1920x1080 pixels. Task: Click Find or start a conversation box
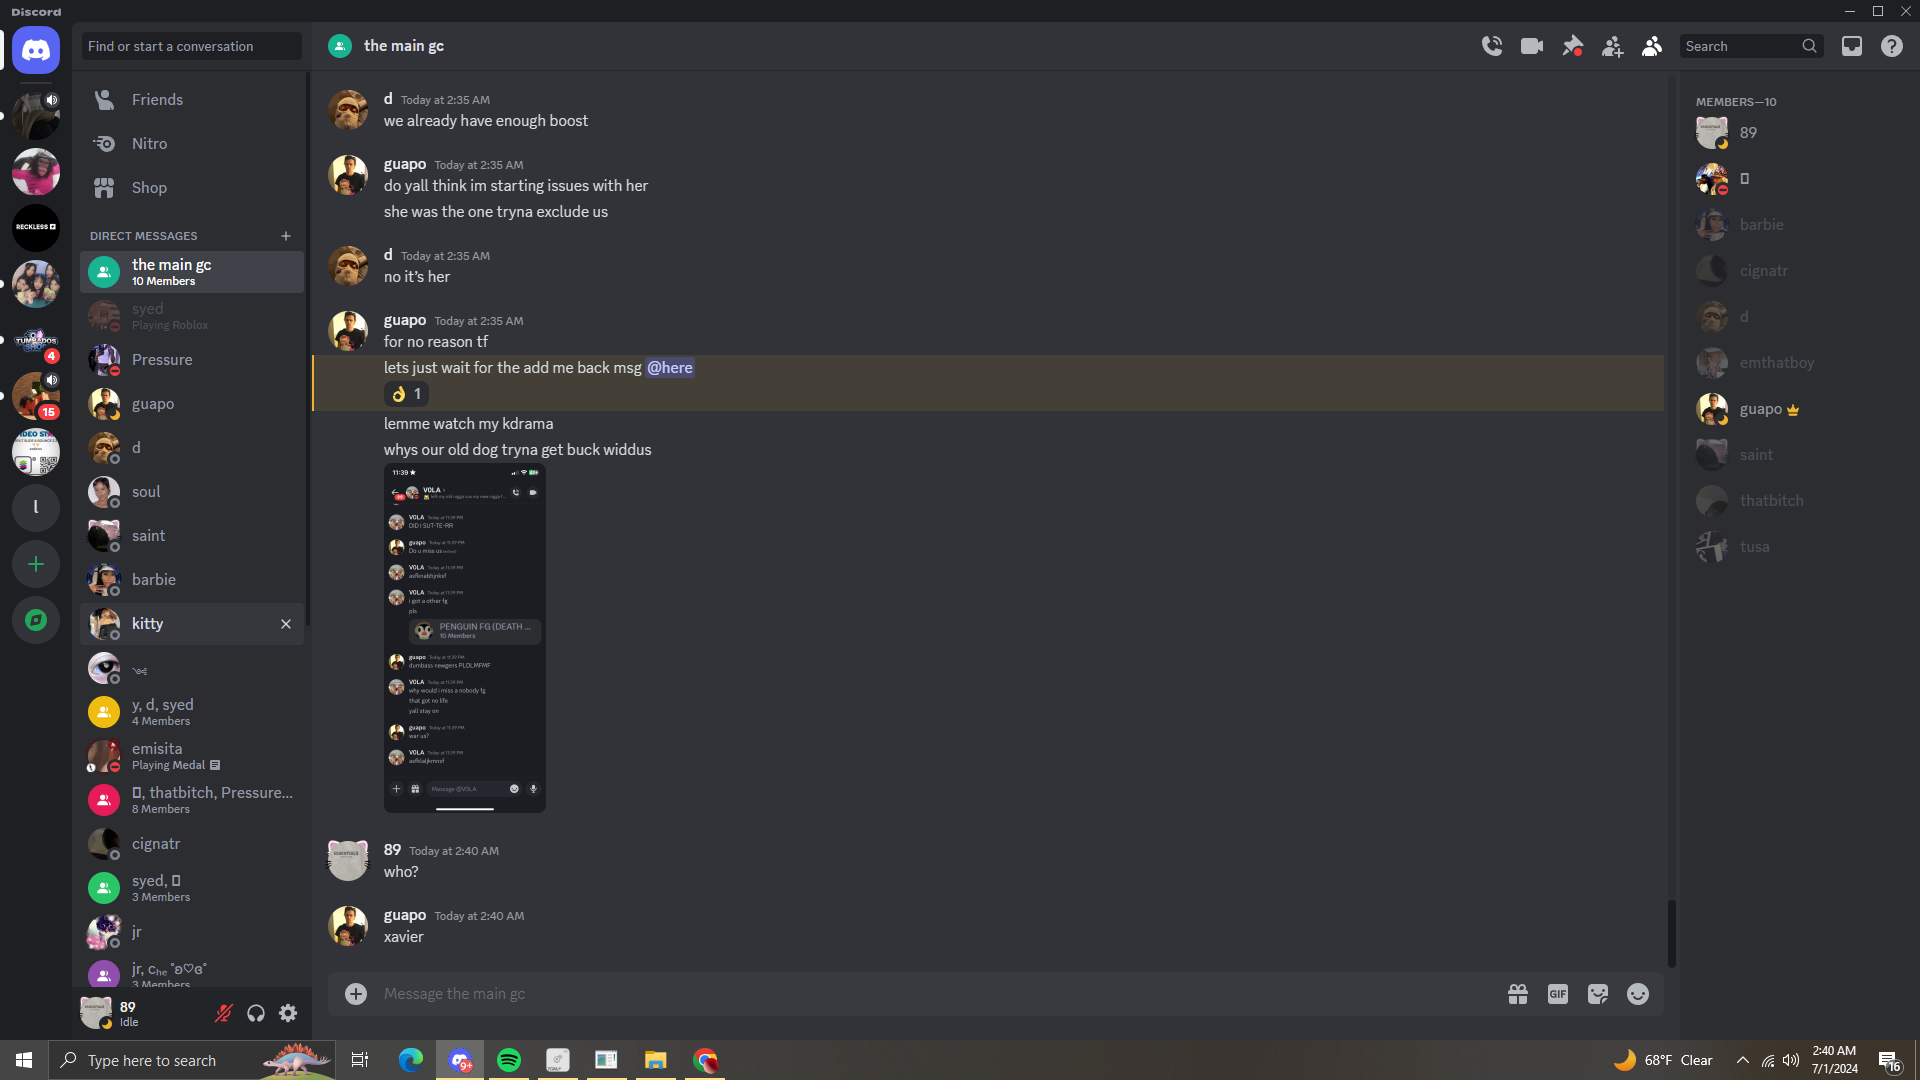[192, 46]
